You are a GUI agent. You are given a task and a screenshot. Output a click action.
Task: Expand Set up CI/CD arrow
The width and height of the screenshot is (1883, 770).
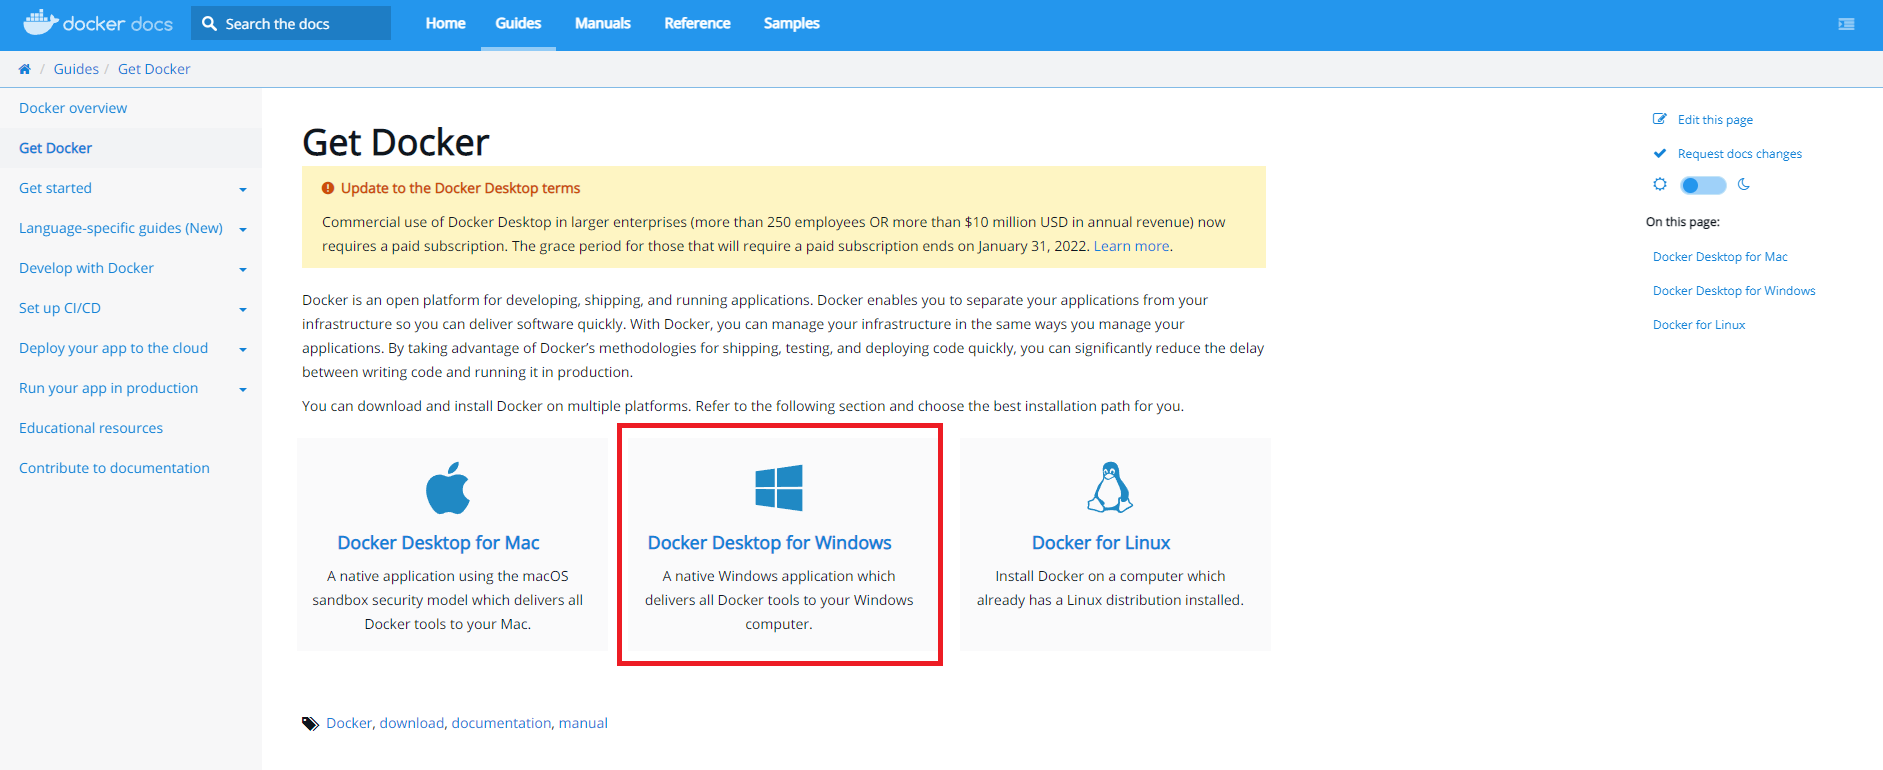click(243, 309)
